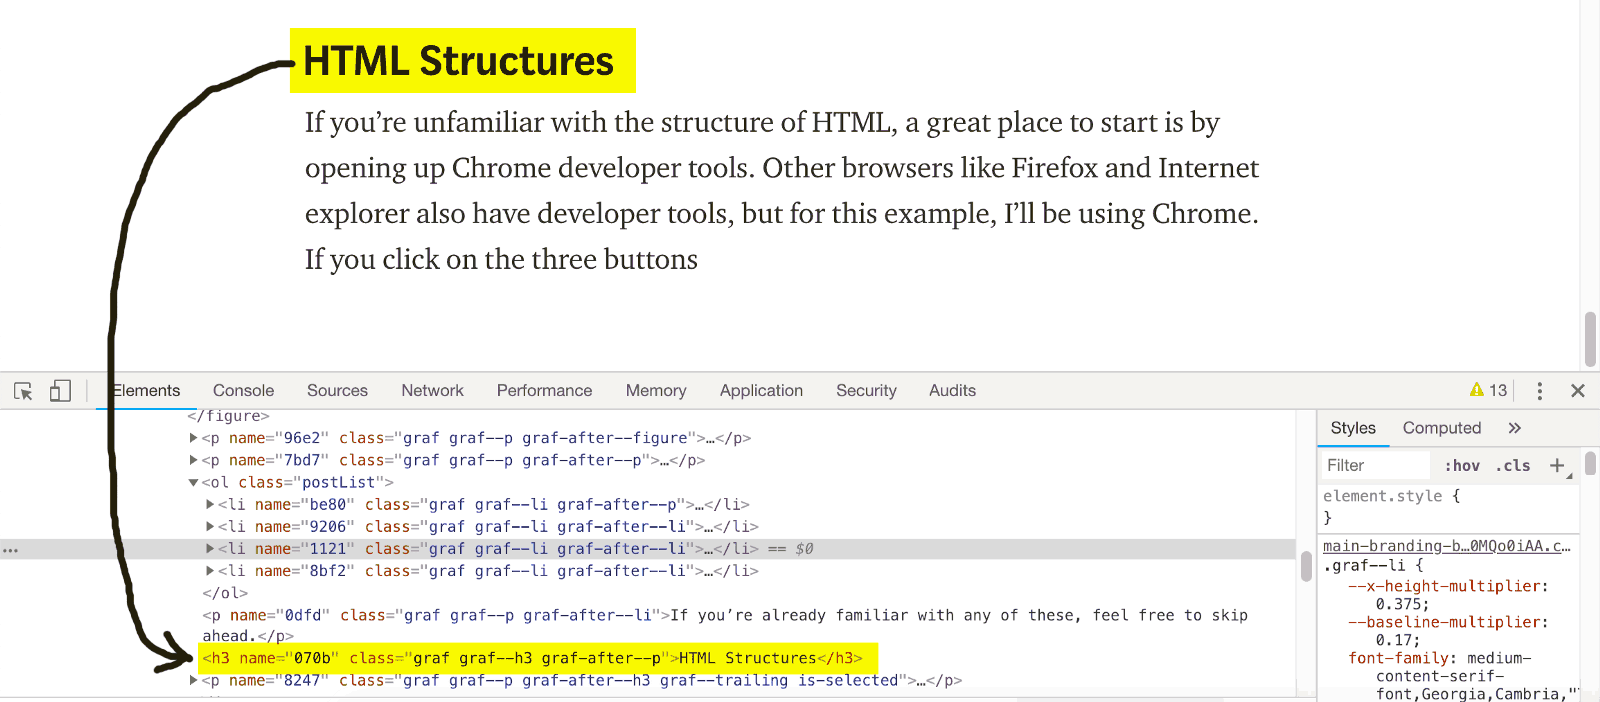The width and height of the screenshot is (1600, 702).
Task: Open the Network tab
Action: (x=432, y=391)
